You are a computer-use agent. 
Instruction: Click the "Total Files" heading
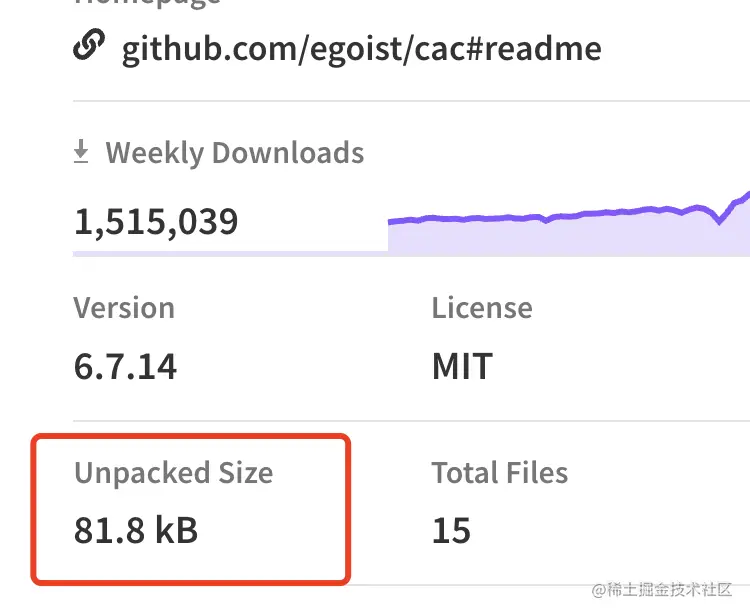coord(499,472)
